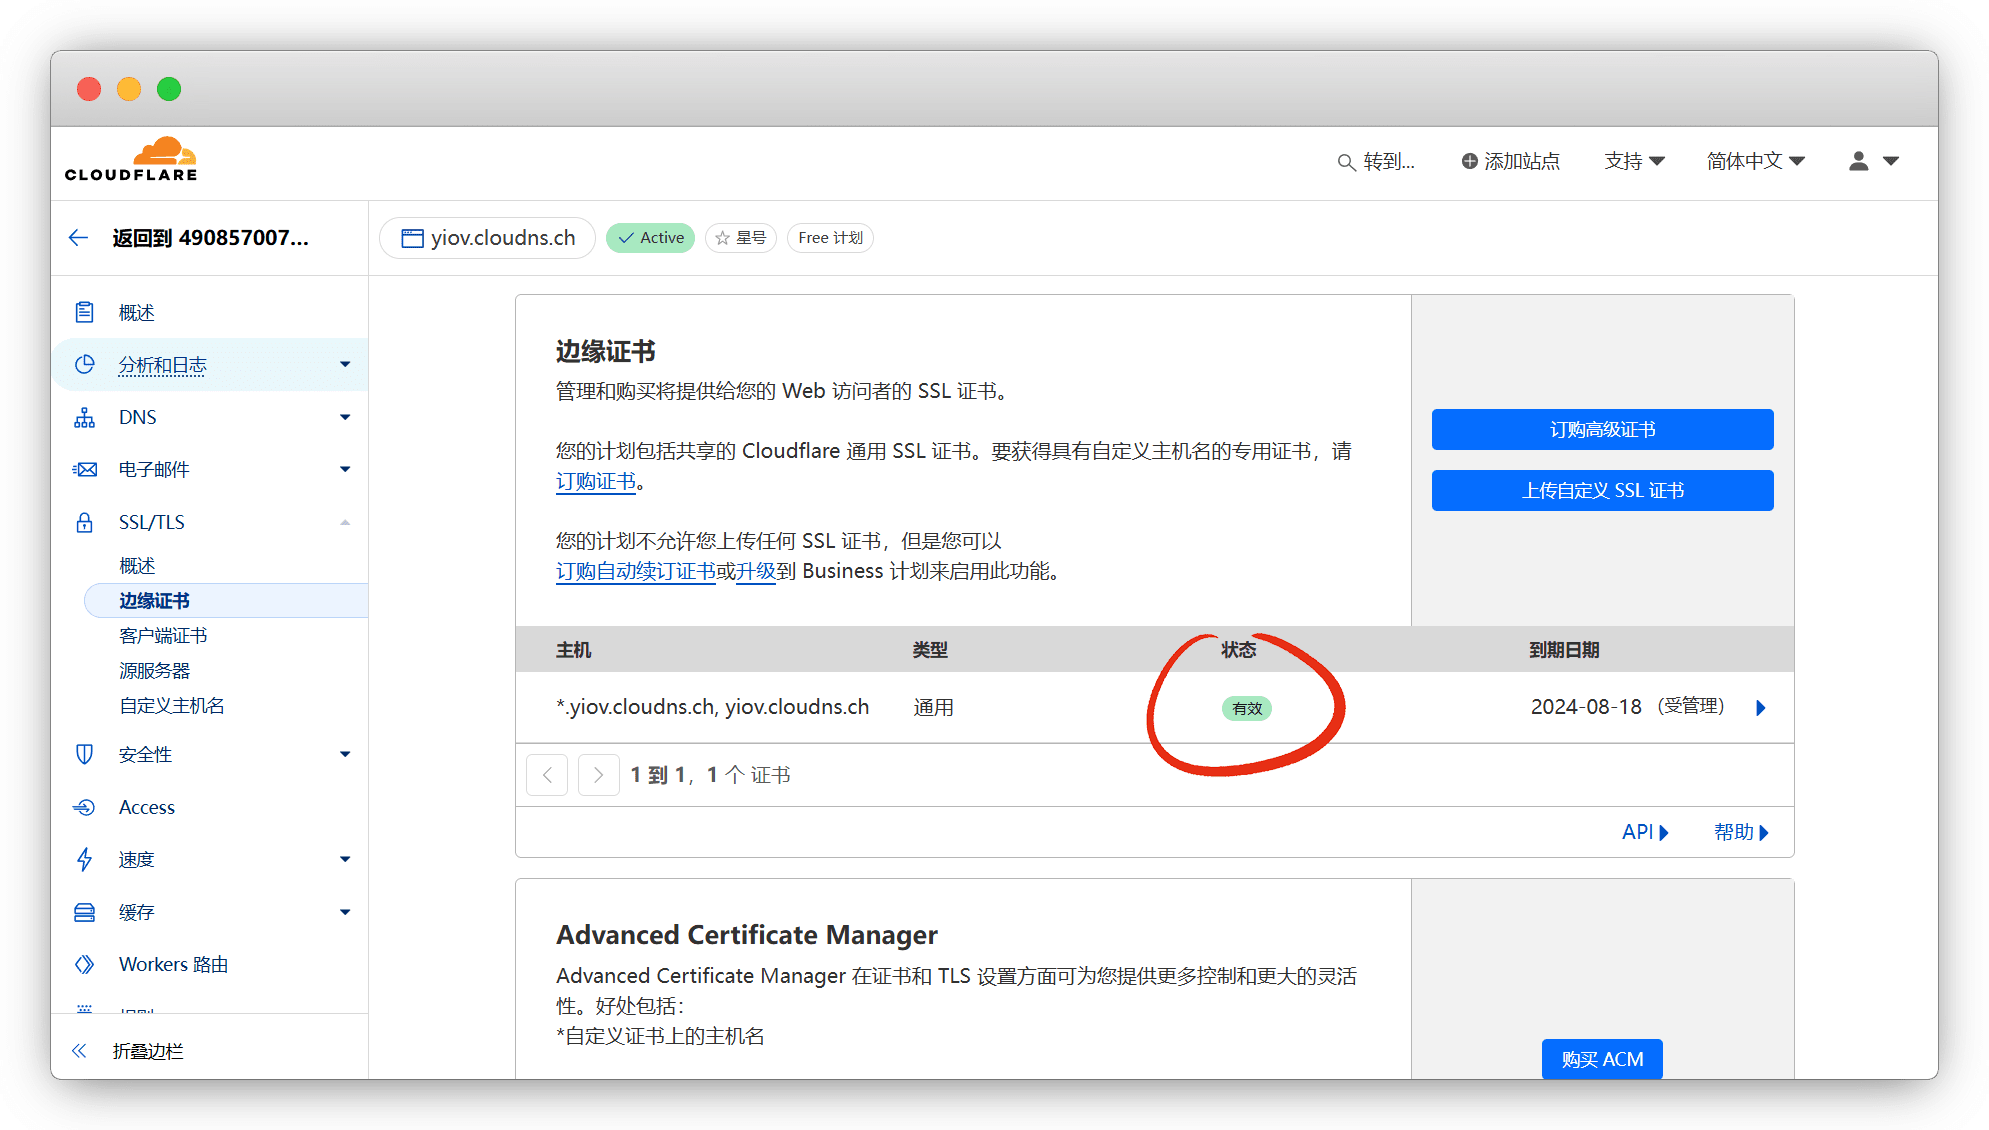Click the DNS network icon

(x=85, y=418)
